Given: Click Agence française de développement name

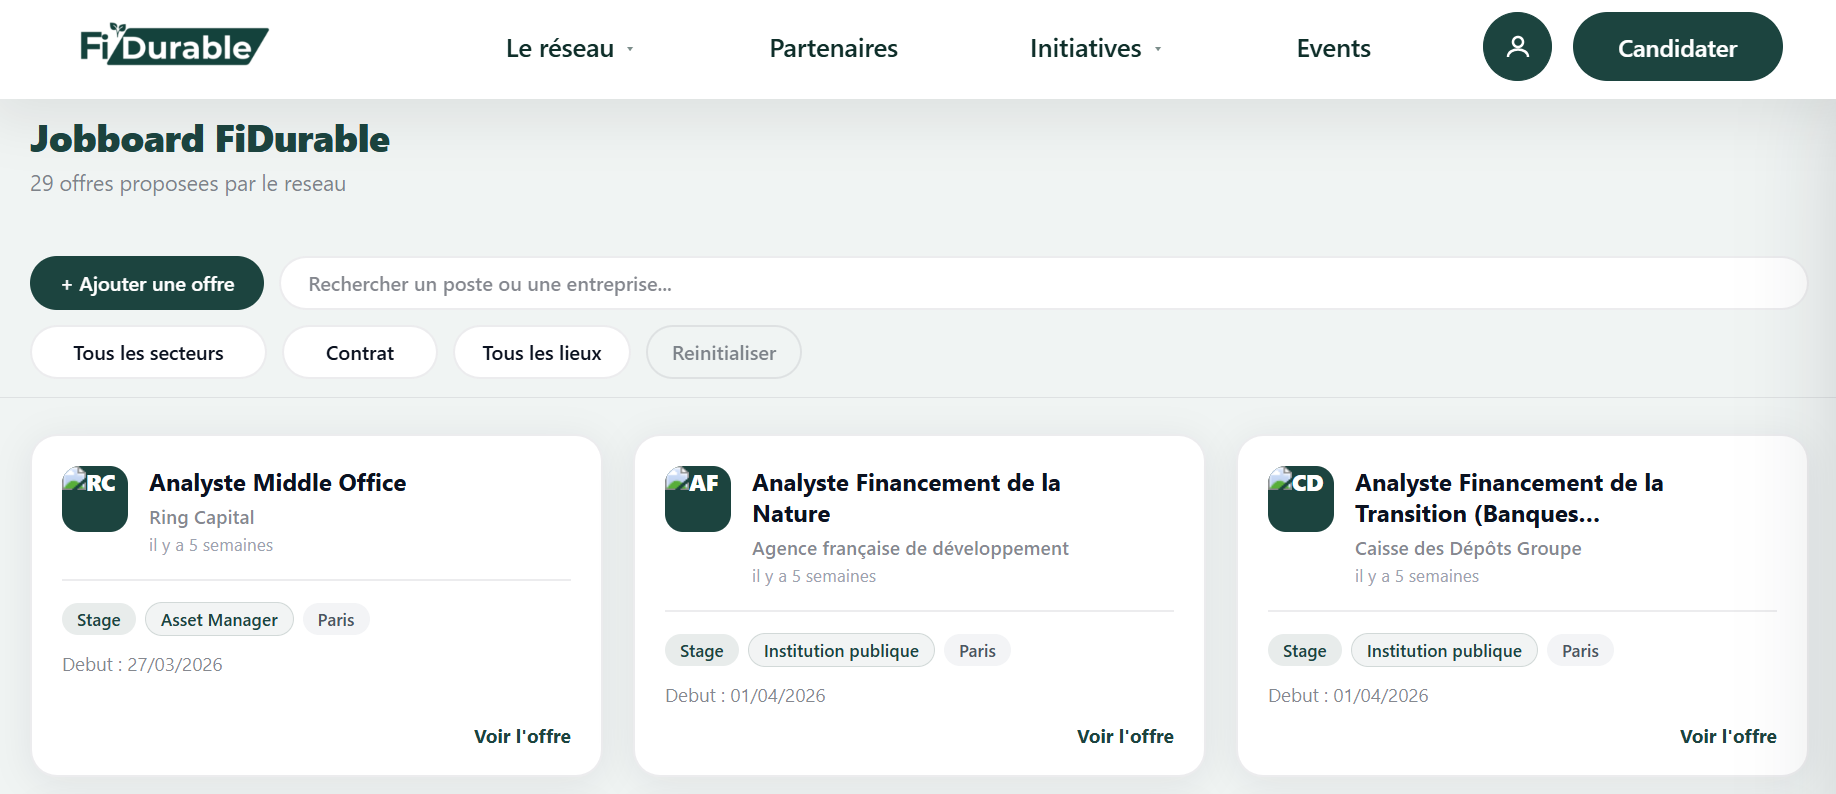Looking at the screenshot, I should 910,549.
